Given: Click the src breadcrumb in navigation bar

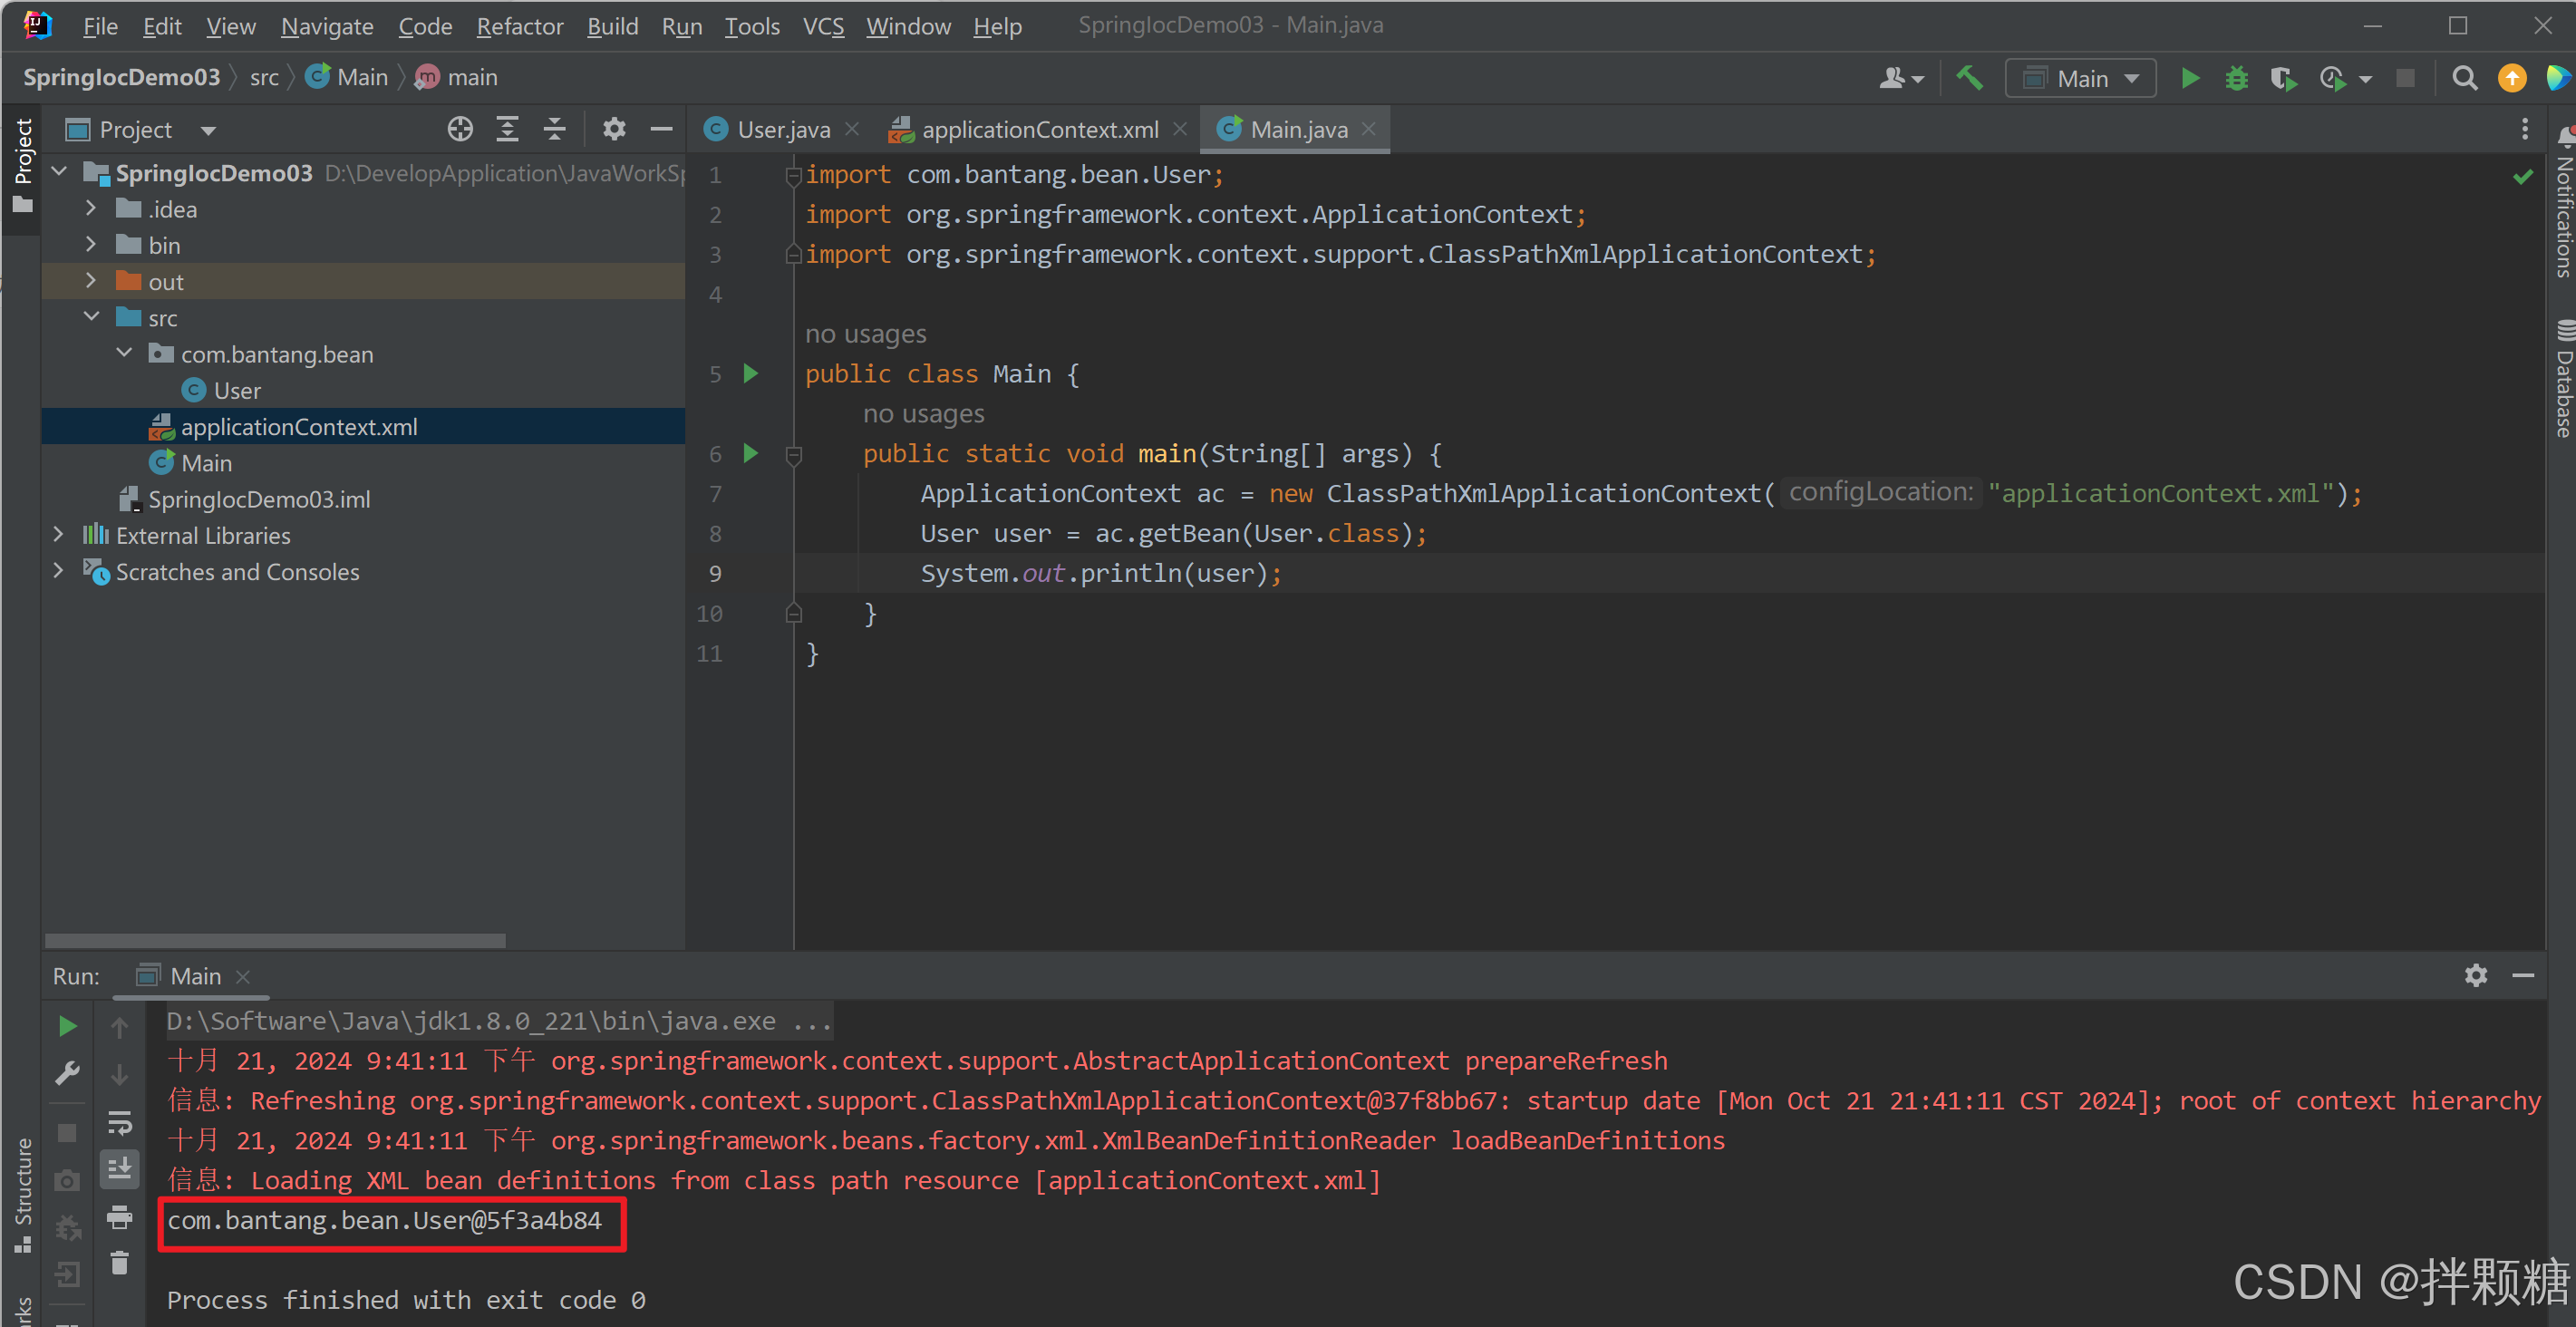Looking at the screenshot, I should (264, 78).
